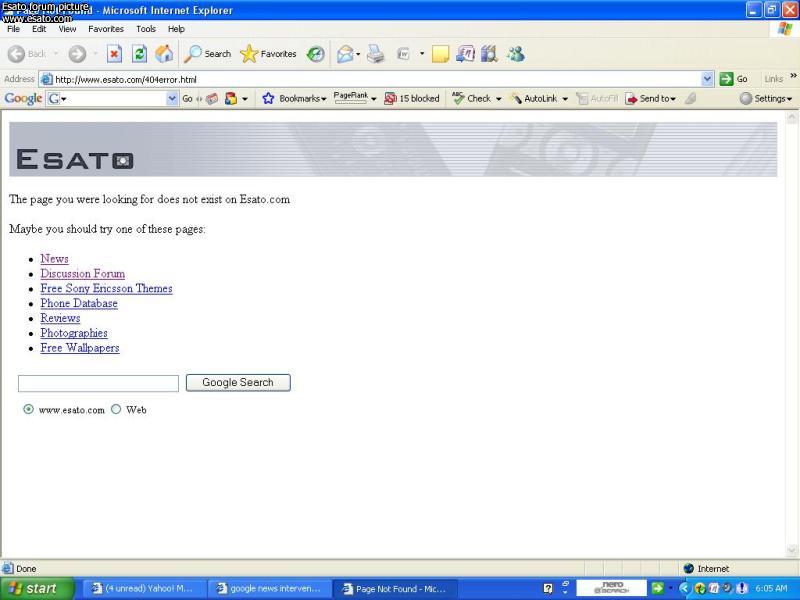Switch to Yahoo Mail taskbar window
800x600 pixels.
143,589
